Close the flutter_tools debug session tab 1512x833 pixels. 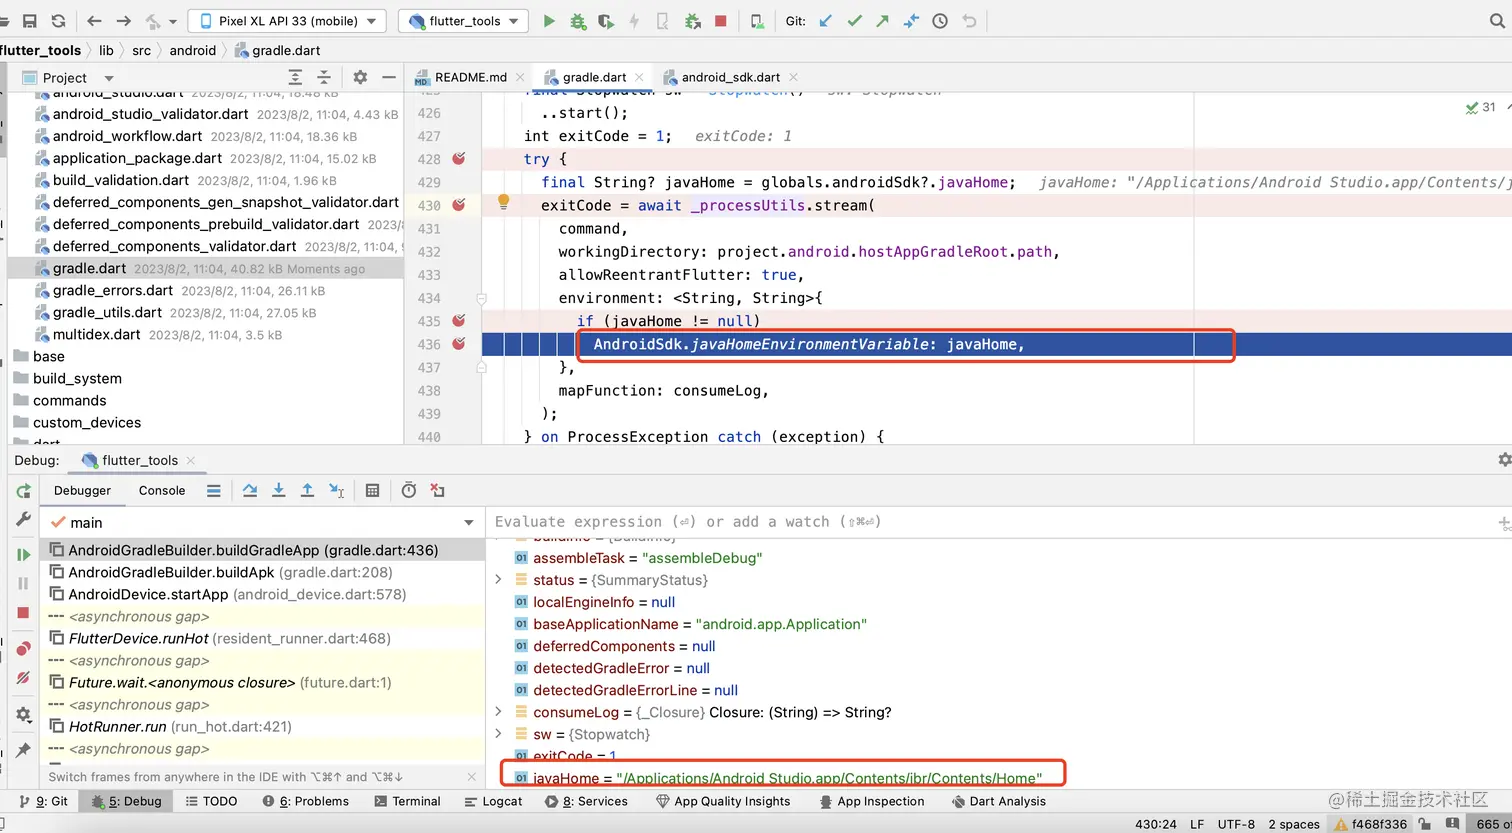coord(191,460)
